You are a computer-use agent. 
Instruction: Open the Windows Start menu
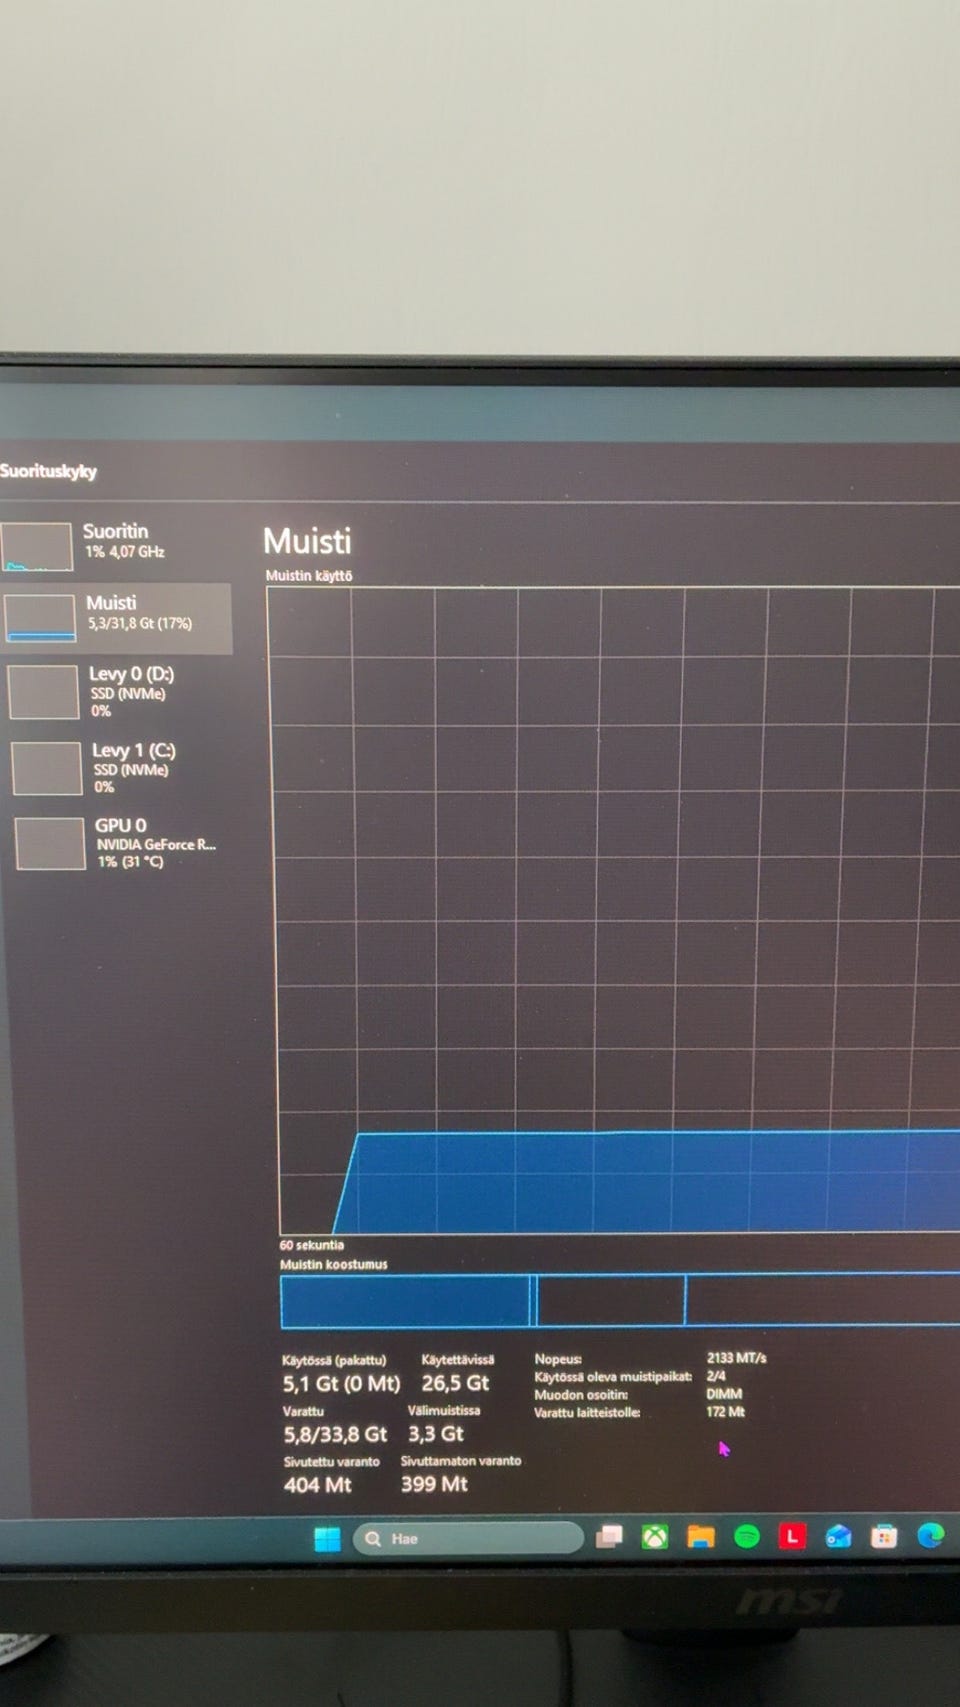click(x=327, y=1539)
